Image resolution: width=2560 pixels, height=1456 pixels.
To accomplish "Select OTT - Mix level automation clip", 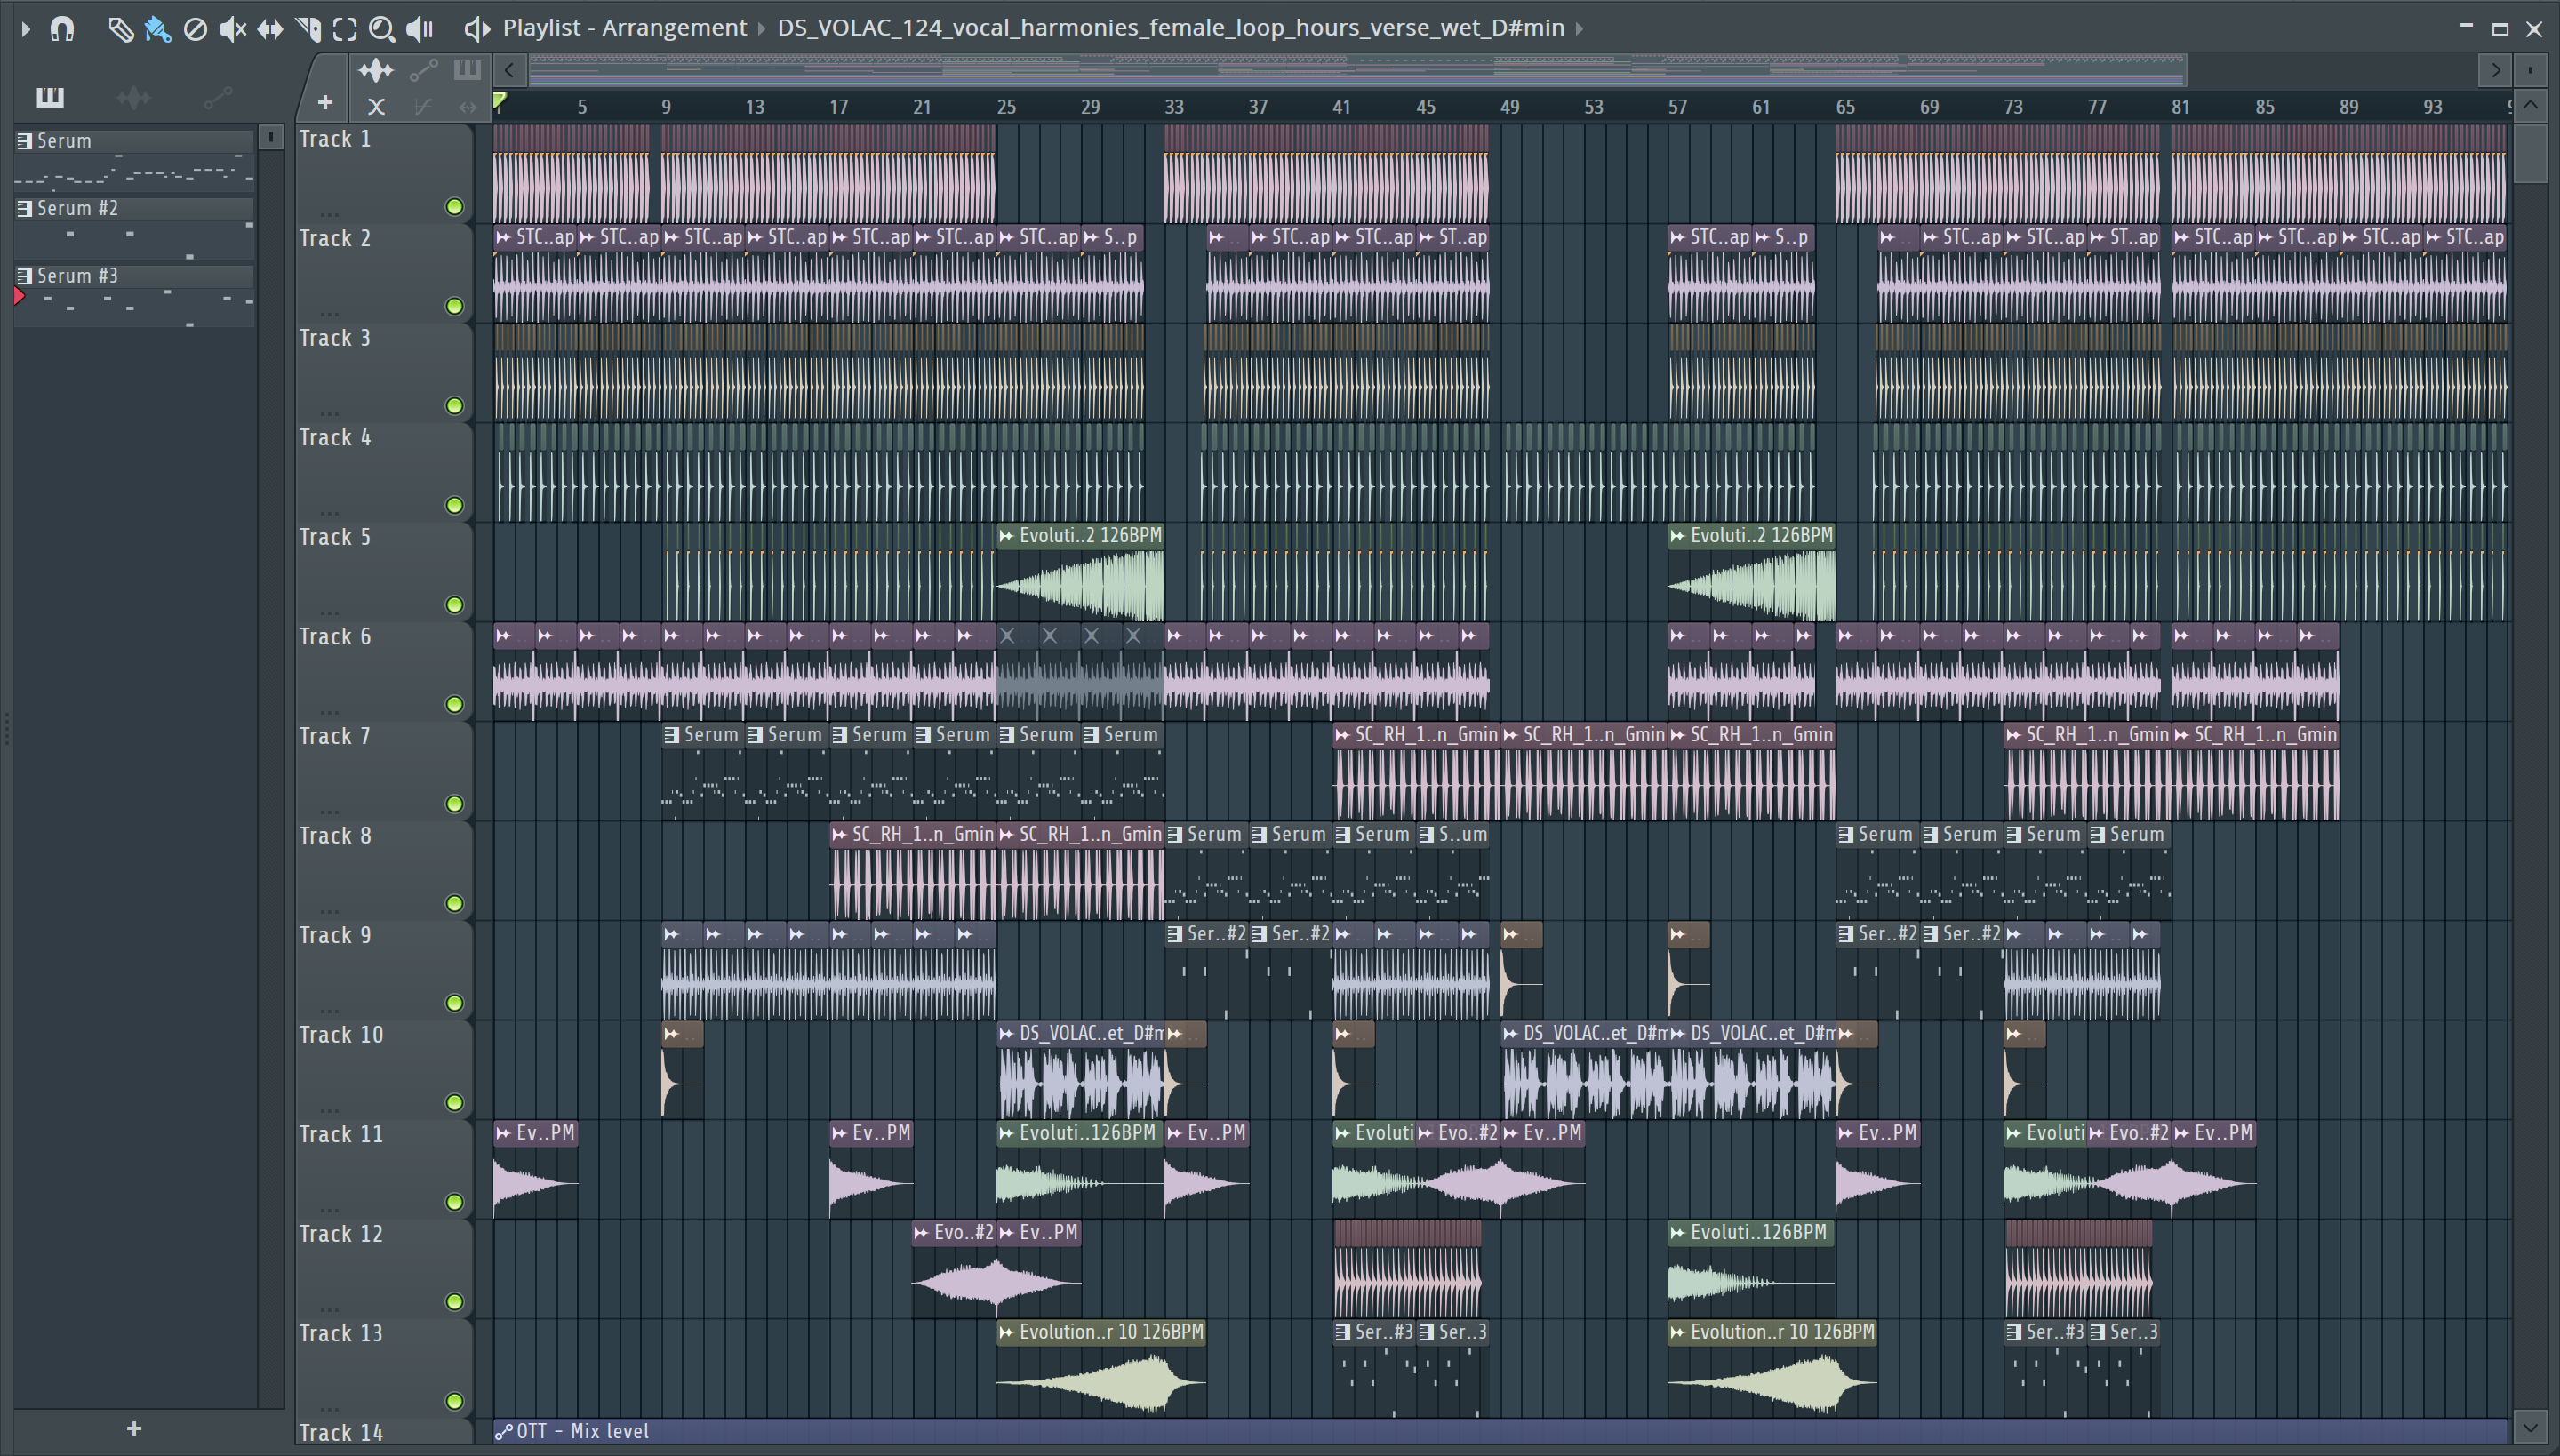I will [1500, 1432].
